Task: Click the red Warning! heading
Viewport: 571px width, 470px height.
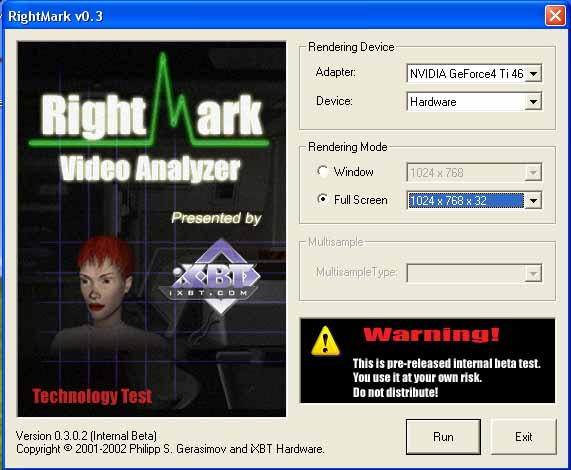Action: [x=431, y=334]
